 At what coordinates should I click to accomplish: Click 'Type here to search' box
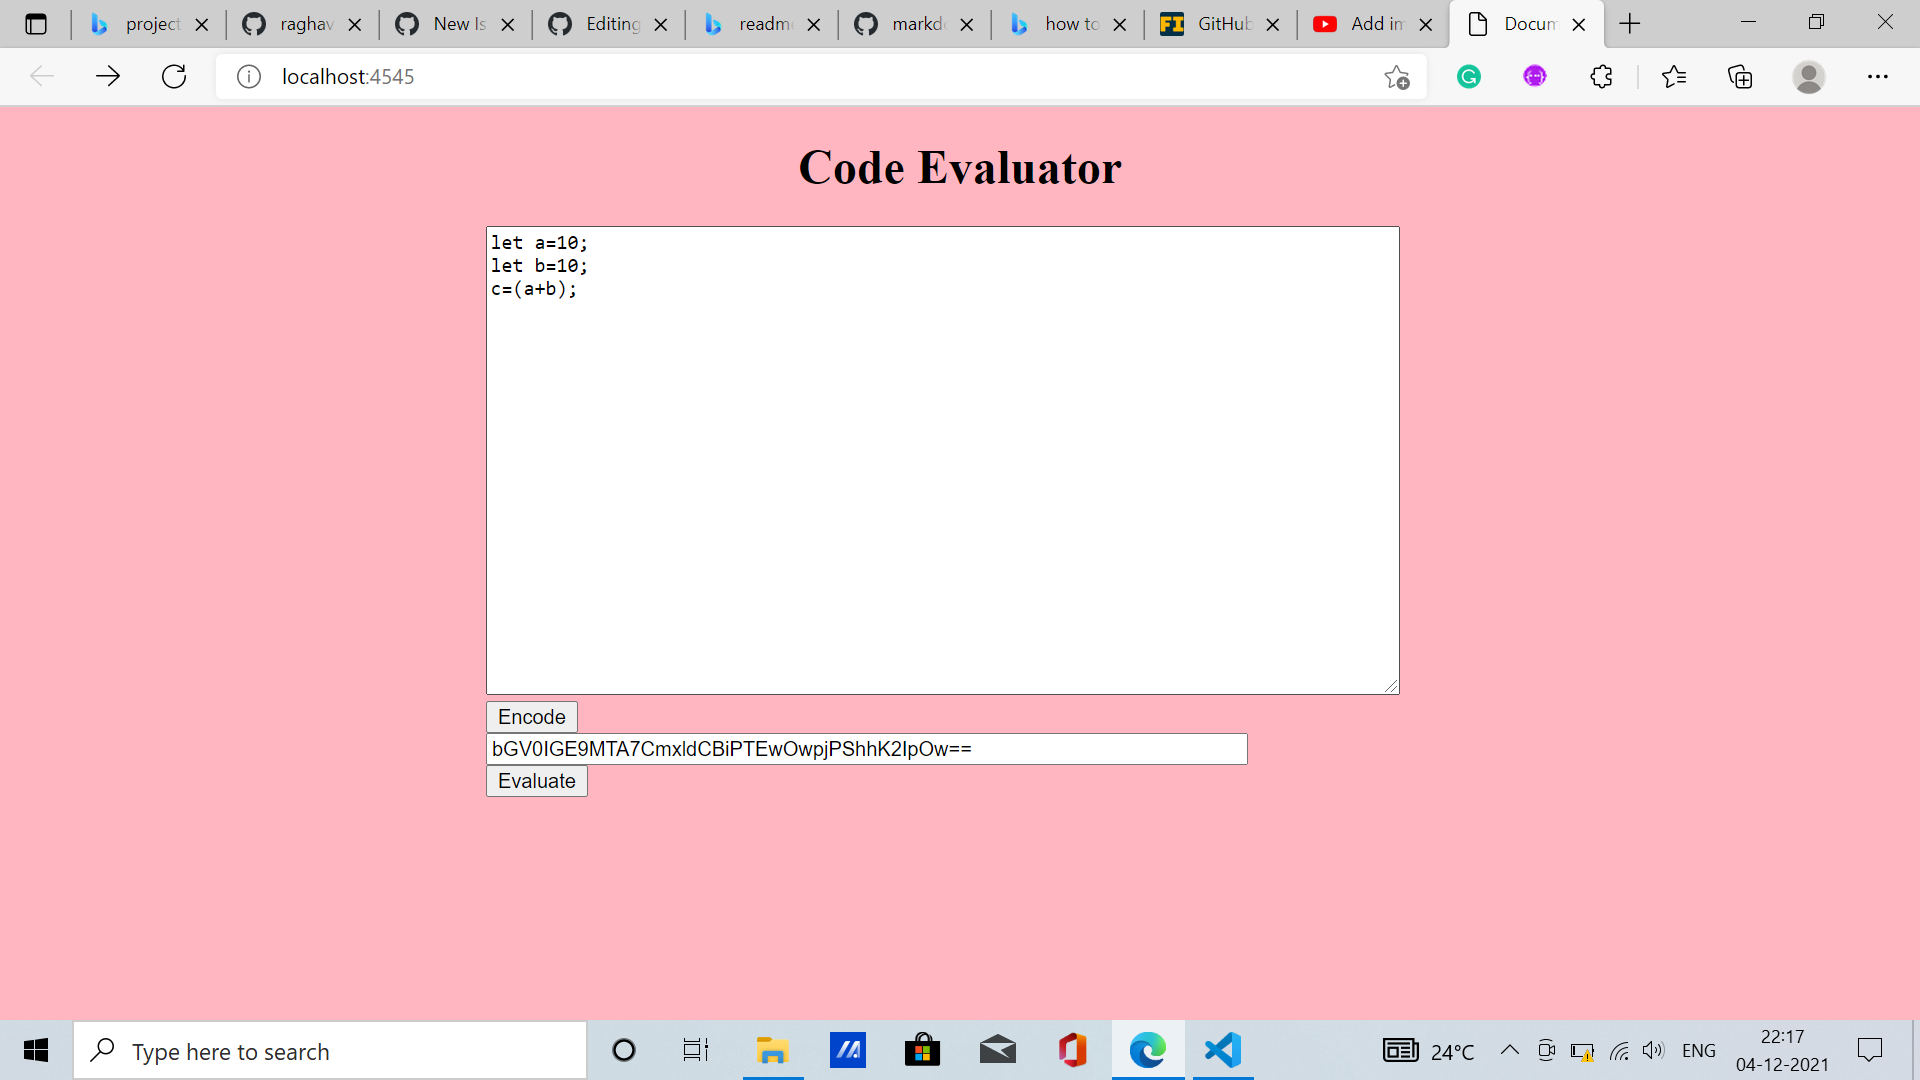pos(330,1051)
